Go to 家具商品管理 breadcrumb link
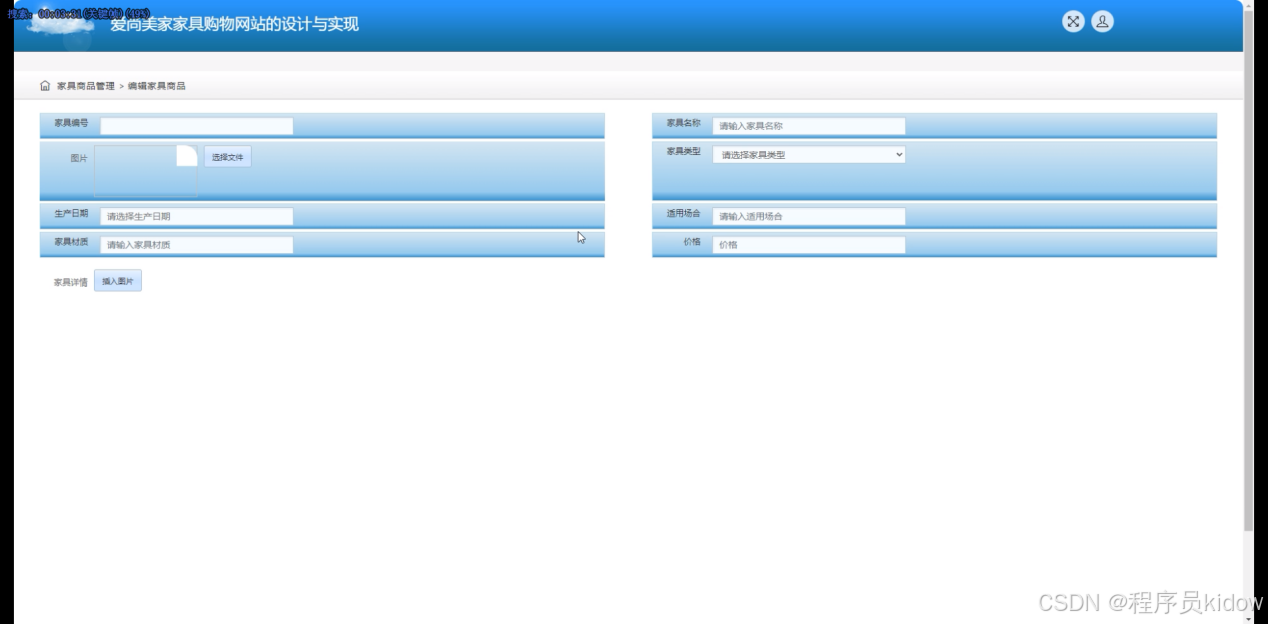Viewport: 1268px width, 624px height. (86, 86)
